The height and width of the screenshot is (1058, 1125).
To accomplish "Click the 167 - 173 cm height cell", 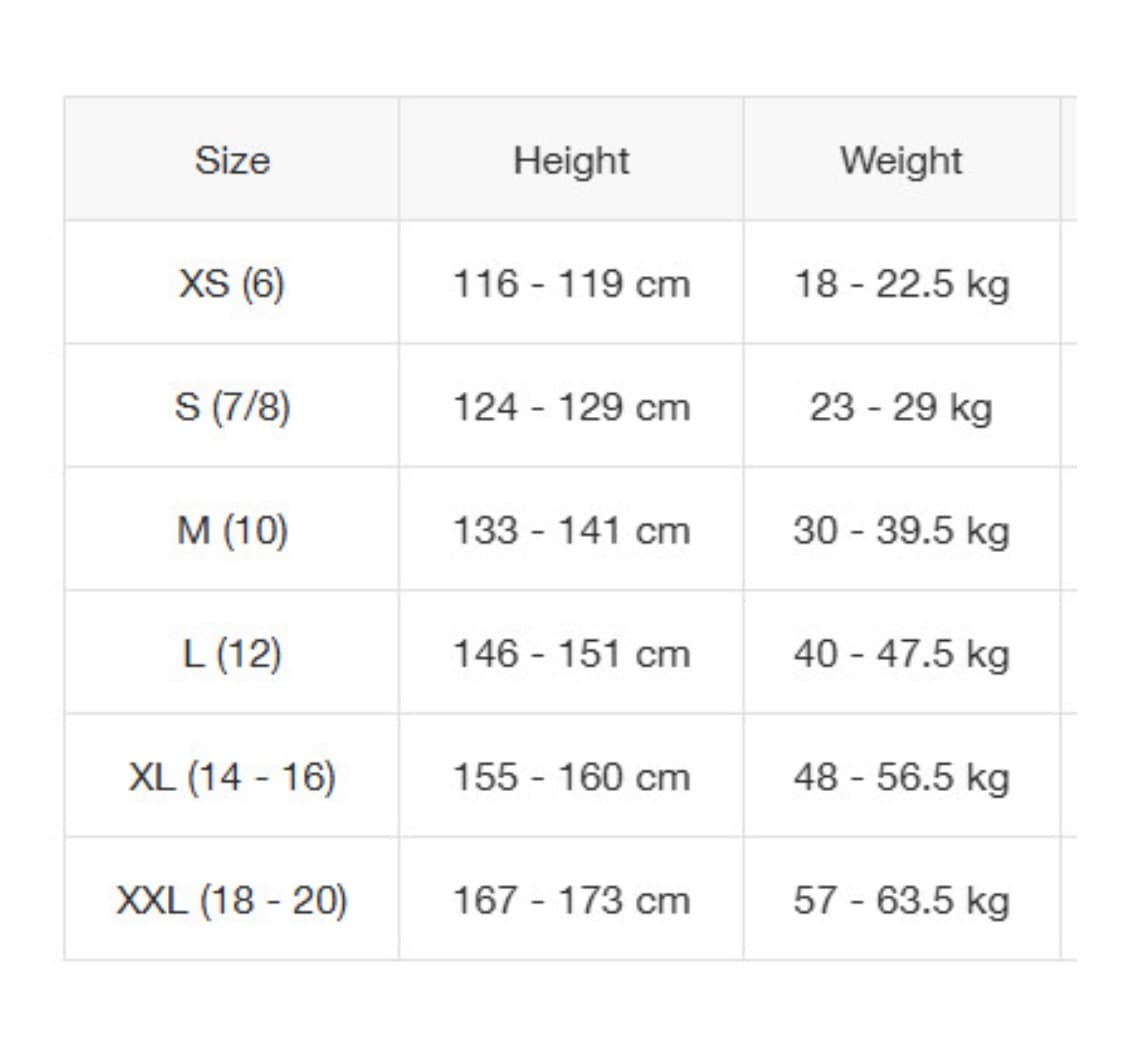I will [x=571, y=900].
